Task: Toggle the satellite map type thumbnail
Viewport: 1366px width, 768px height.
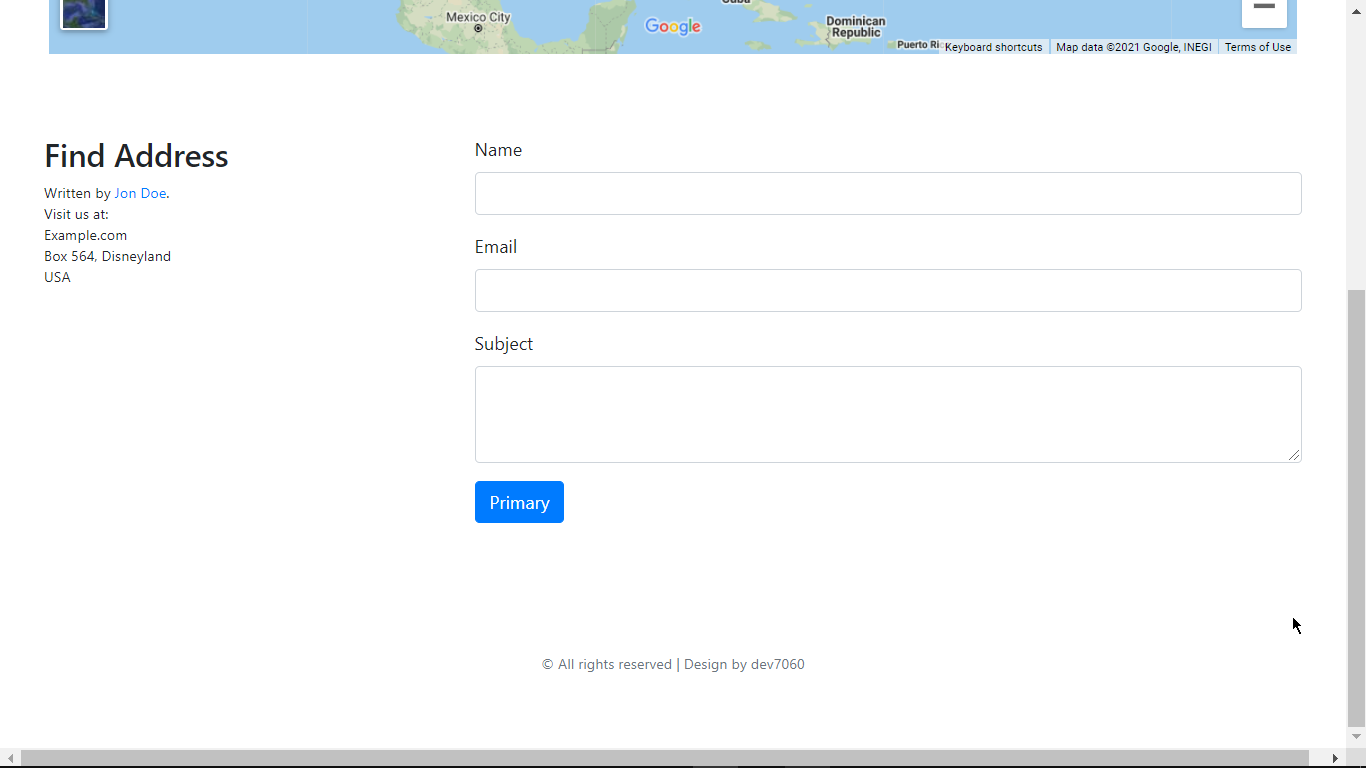Action: pyautogui.click(x=84, y=13)
